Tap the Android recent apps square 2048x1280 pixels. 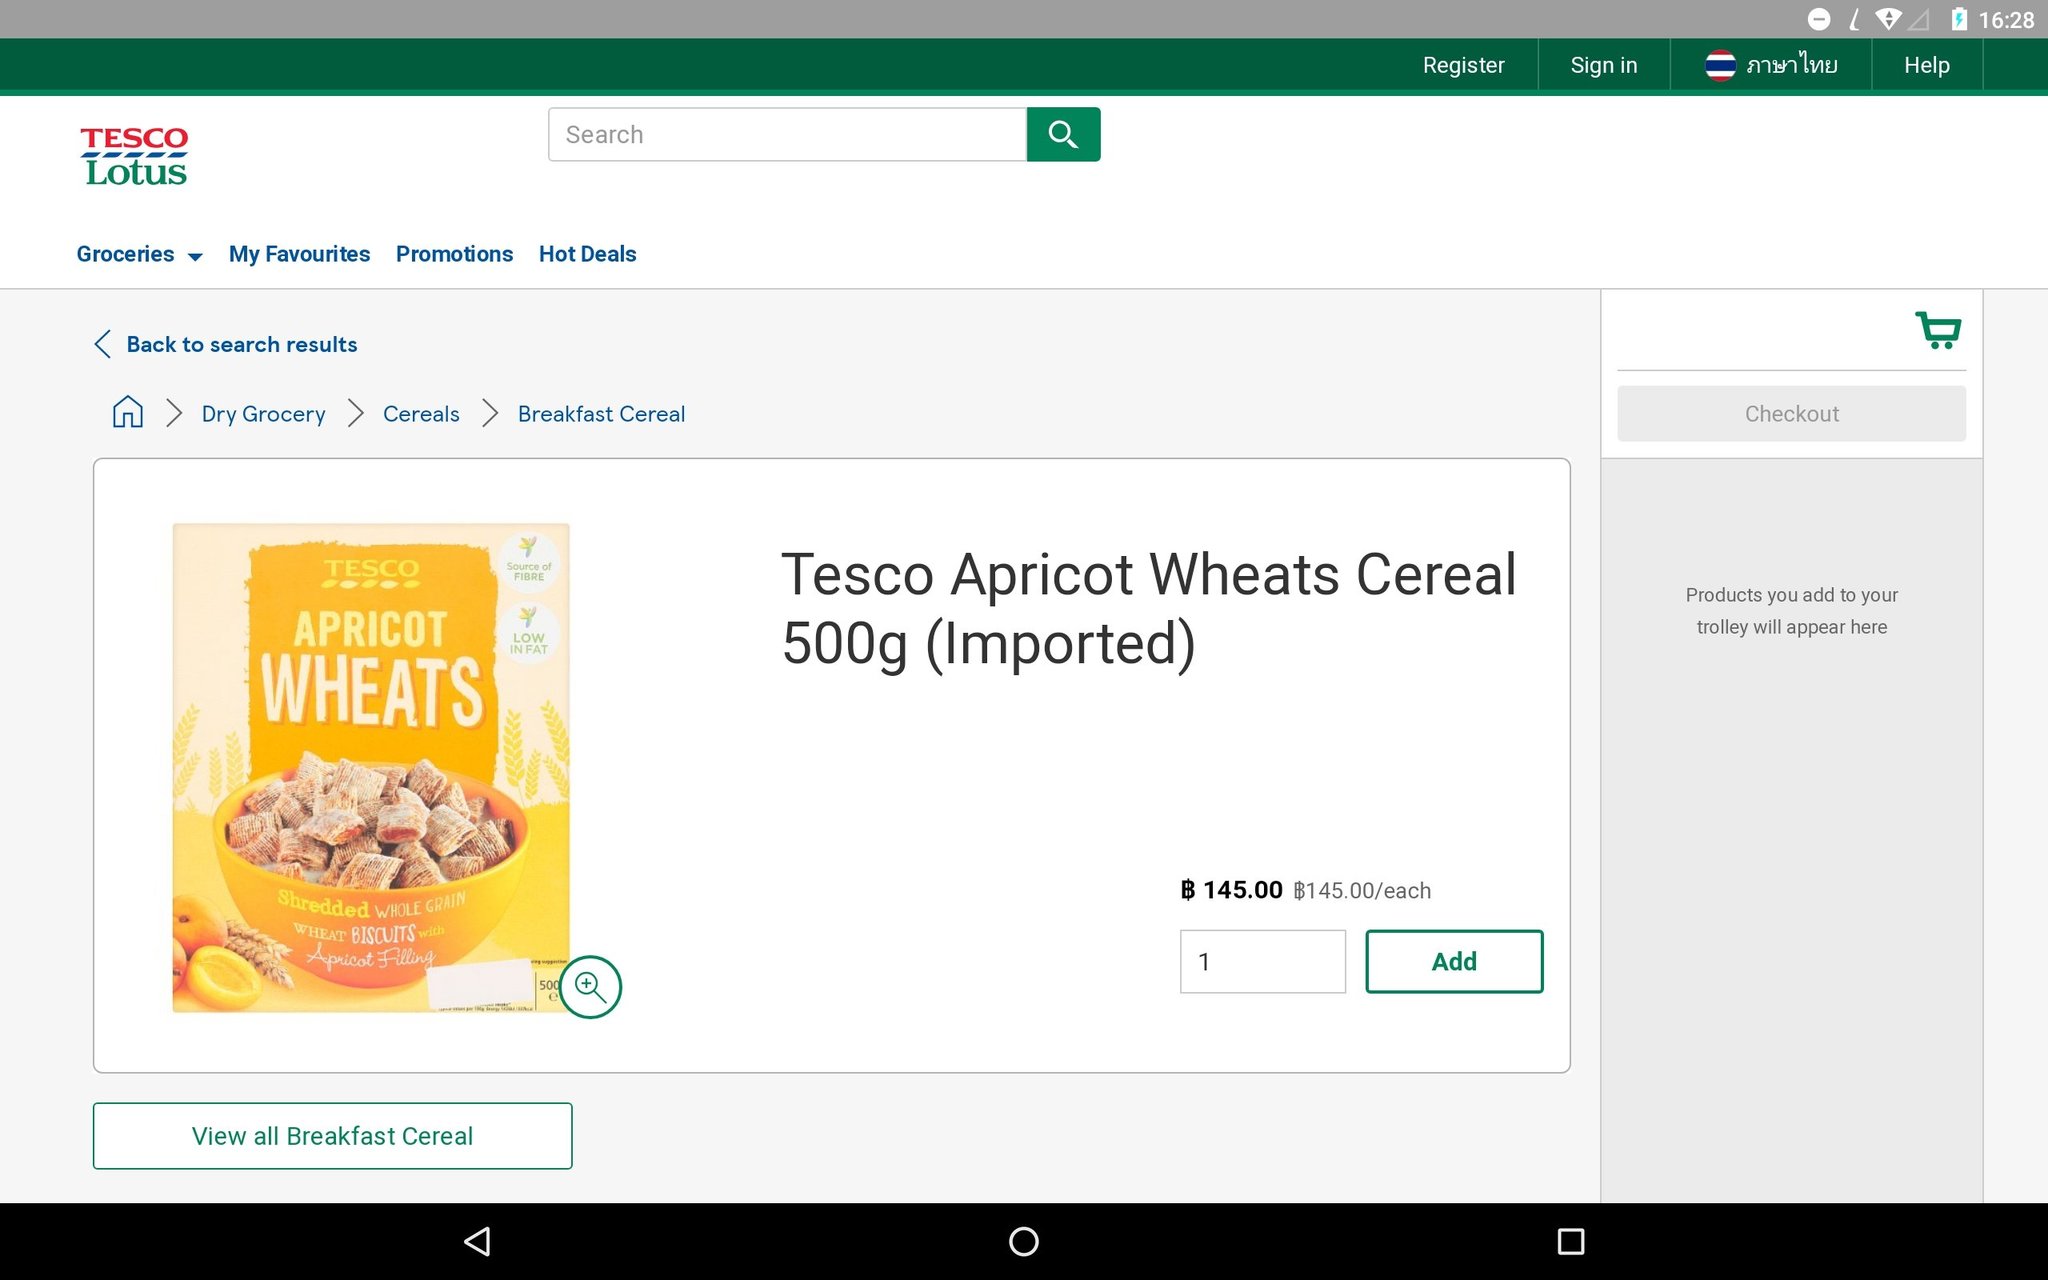point(1570,1241)
